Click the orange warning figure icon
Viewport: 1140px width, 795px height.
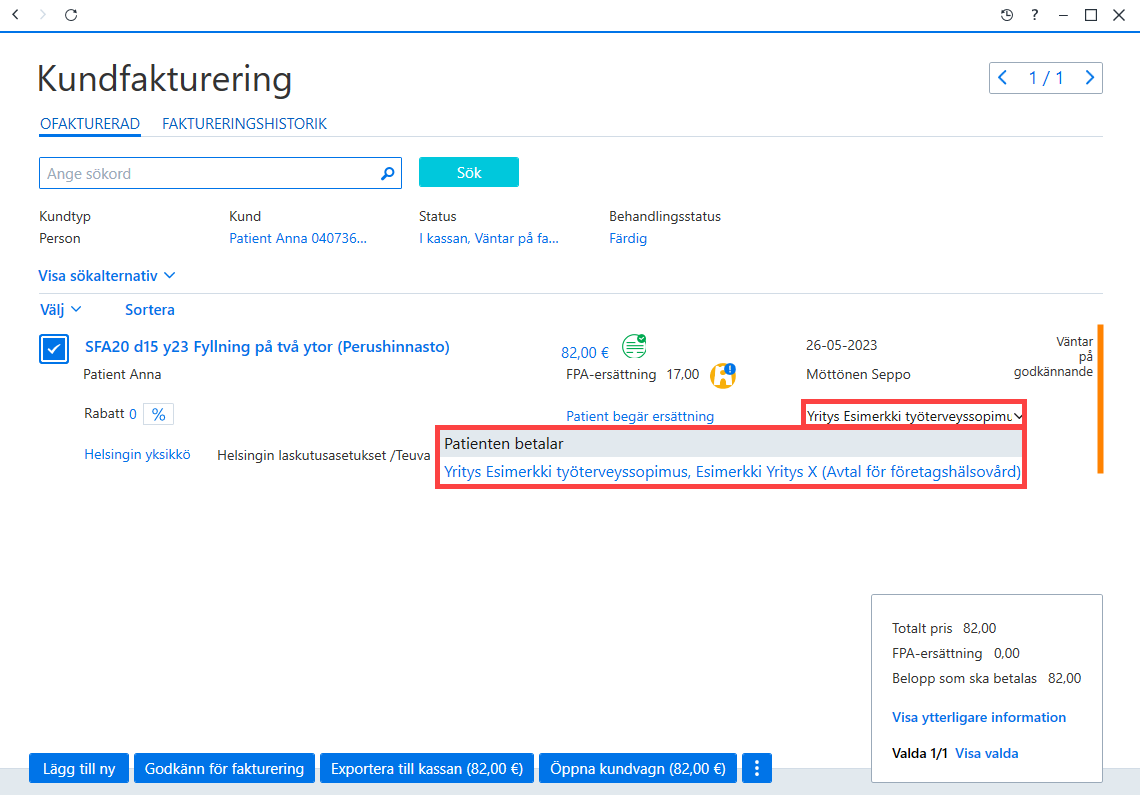723,375
